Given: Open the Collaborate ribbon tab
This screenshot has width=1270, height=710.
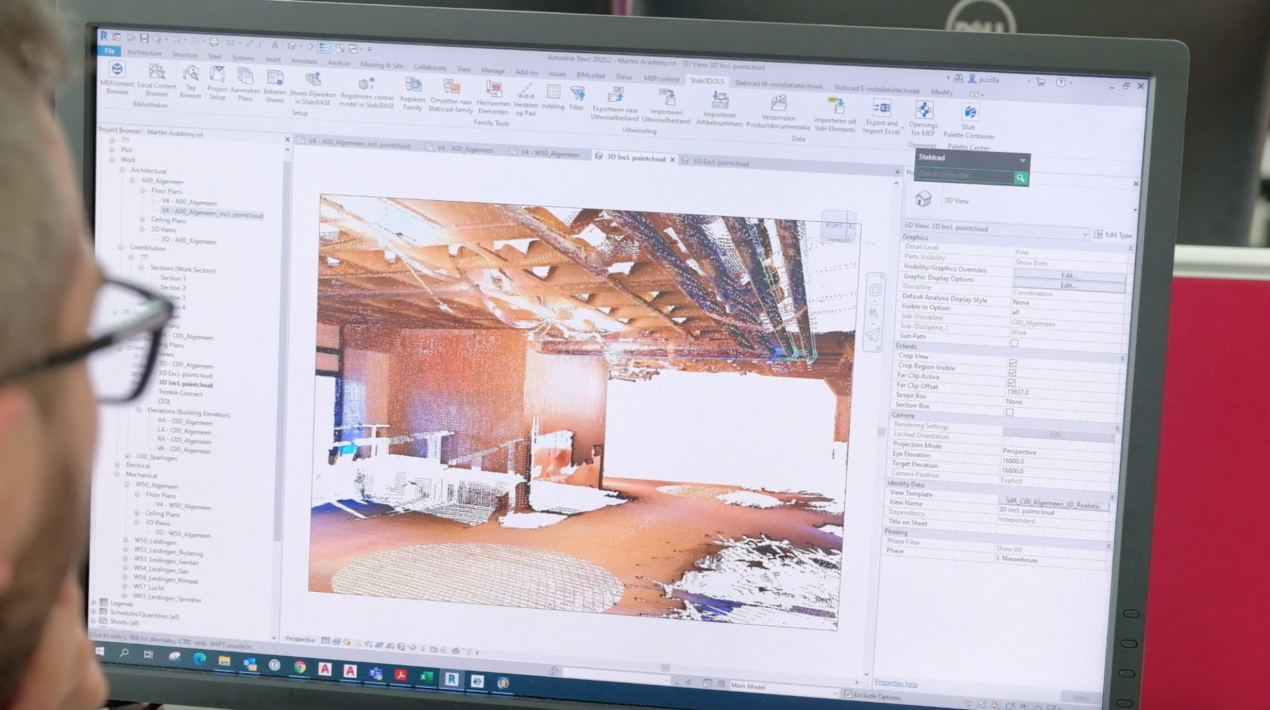Looking at the screenshot, I should pyautogui.click(x=430, y=67).
